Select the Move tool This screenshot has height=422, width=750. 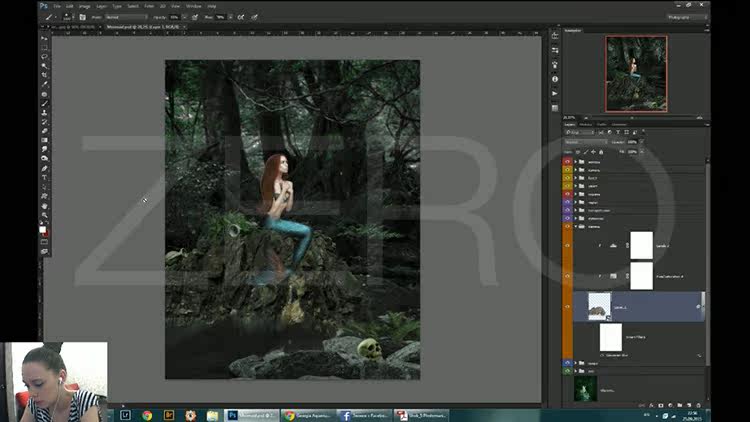click(x=45, y=37)
